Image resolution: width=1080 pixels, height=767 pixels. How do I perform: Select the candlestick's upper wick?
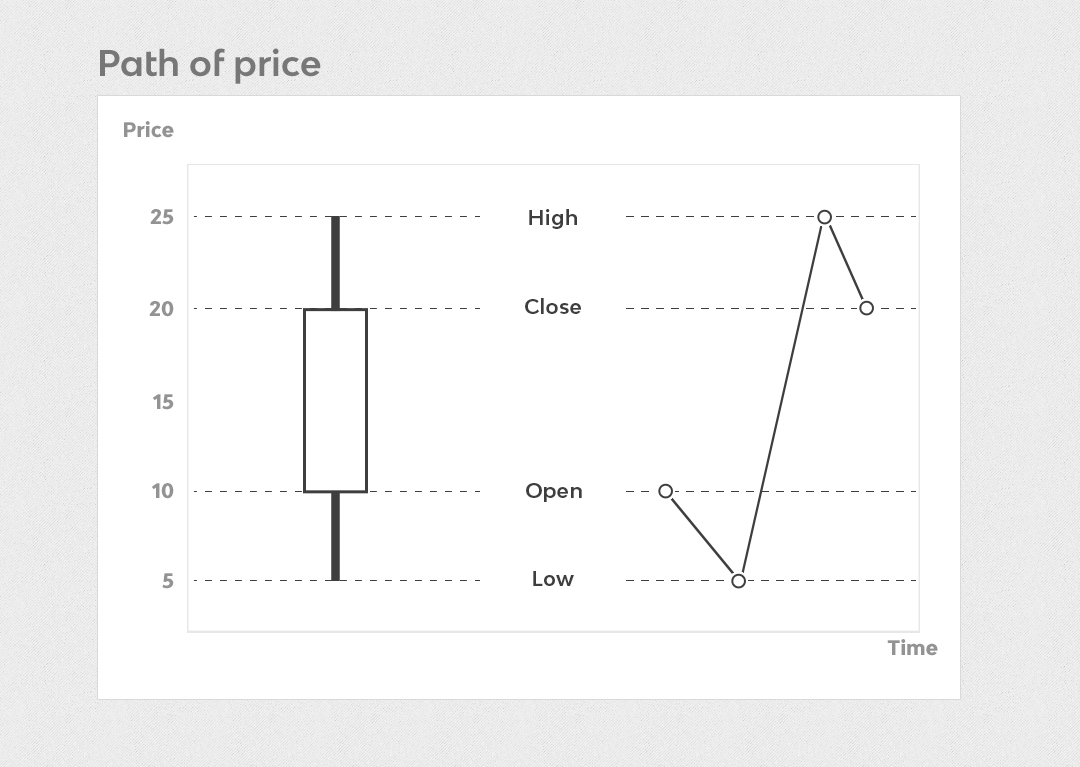point(336,262)
